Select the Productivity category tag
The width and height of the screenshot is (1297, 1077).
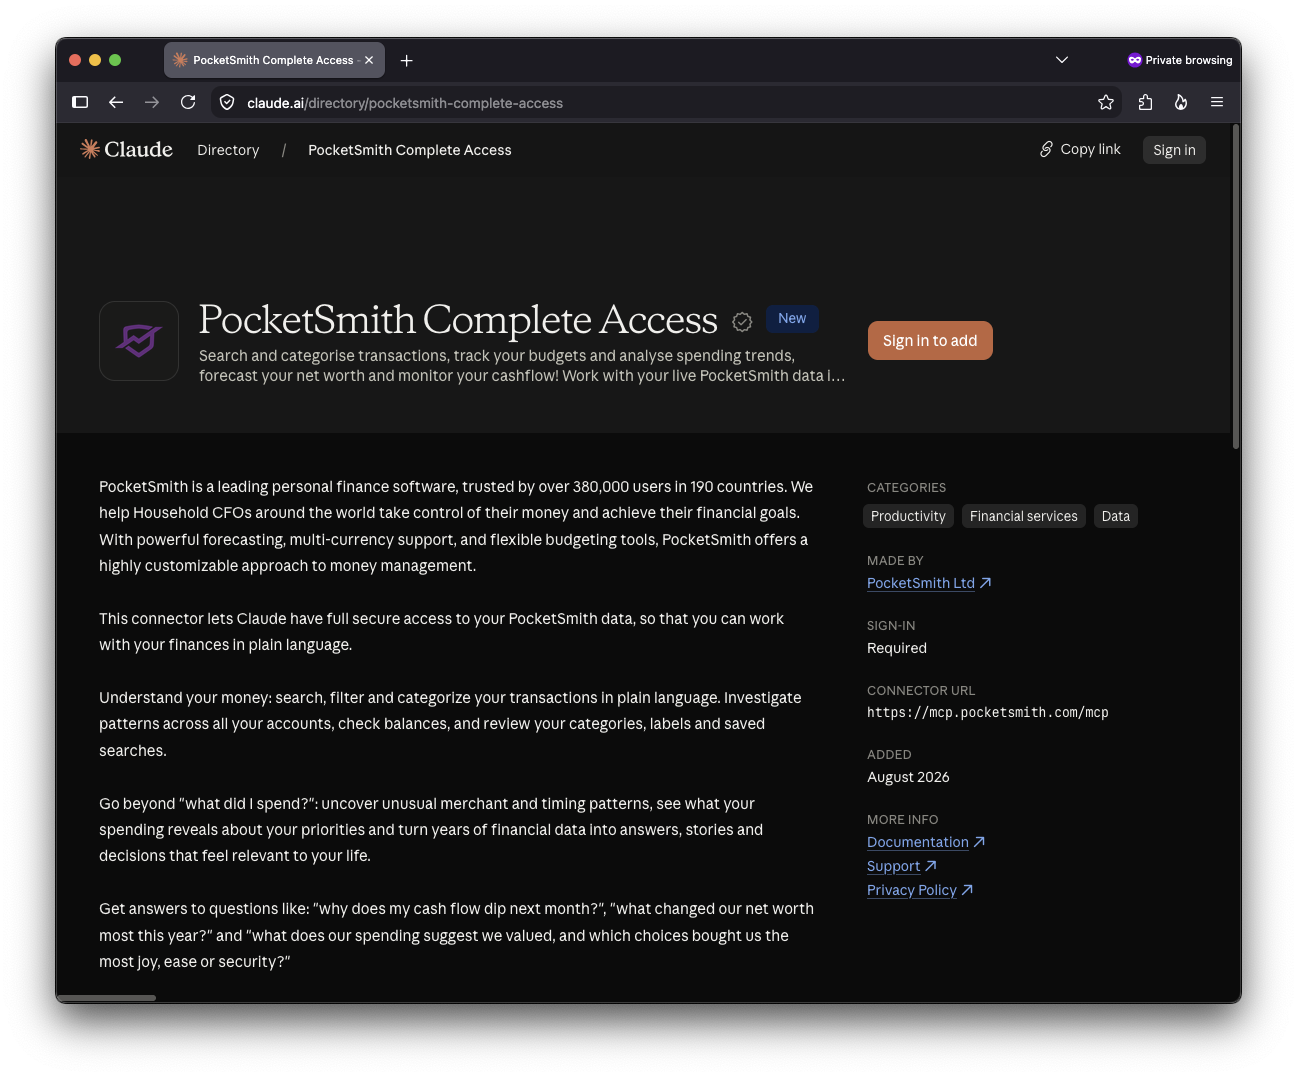pyautogui.click(x=908, y=516)
